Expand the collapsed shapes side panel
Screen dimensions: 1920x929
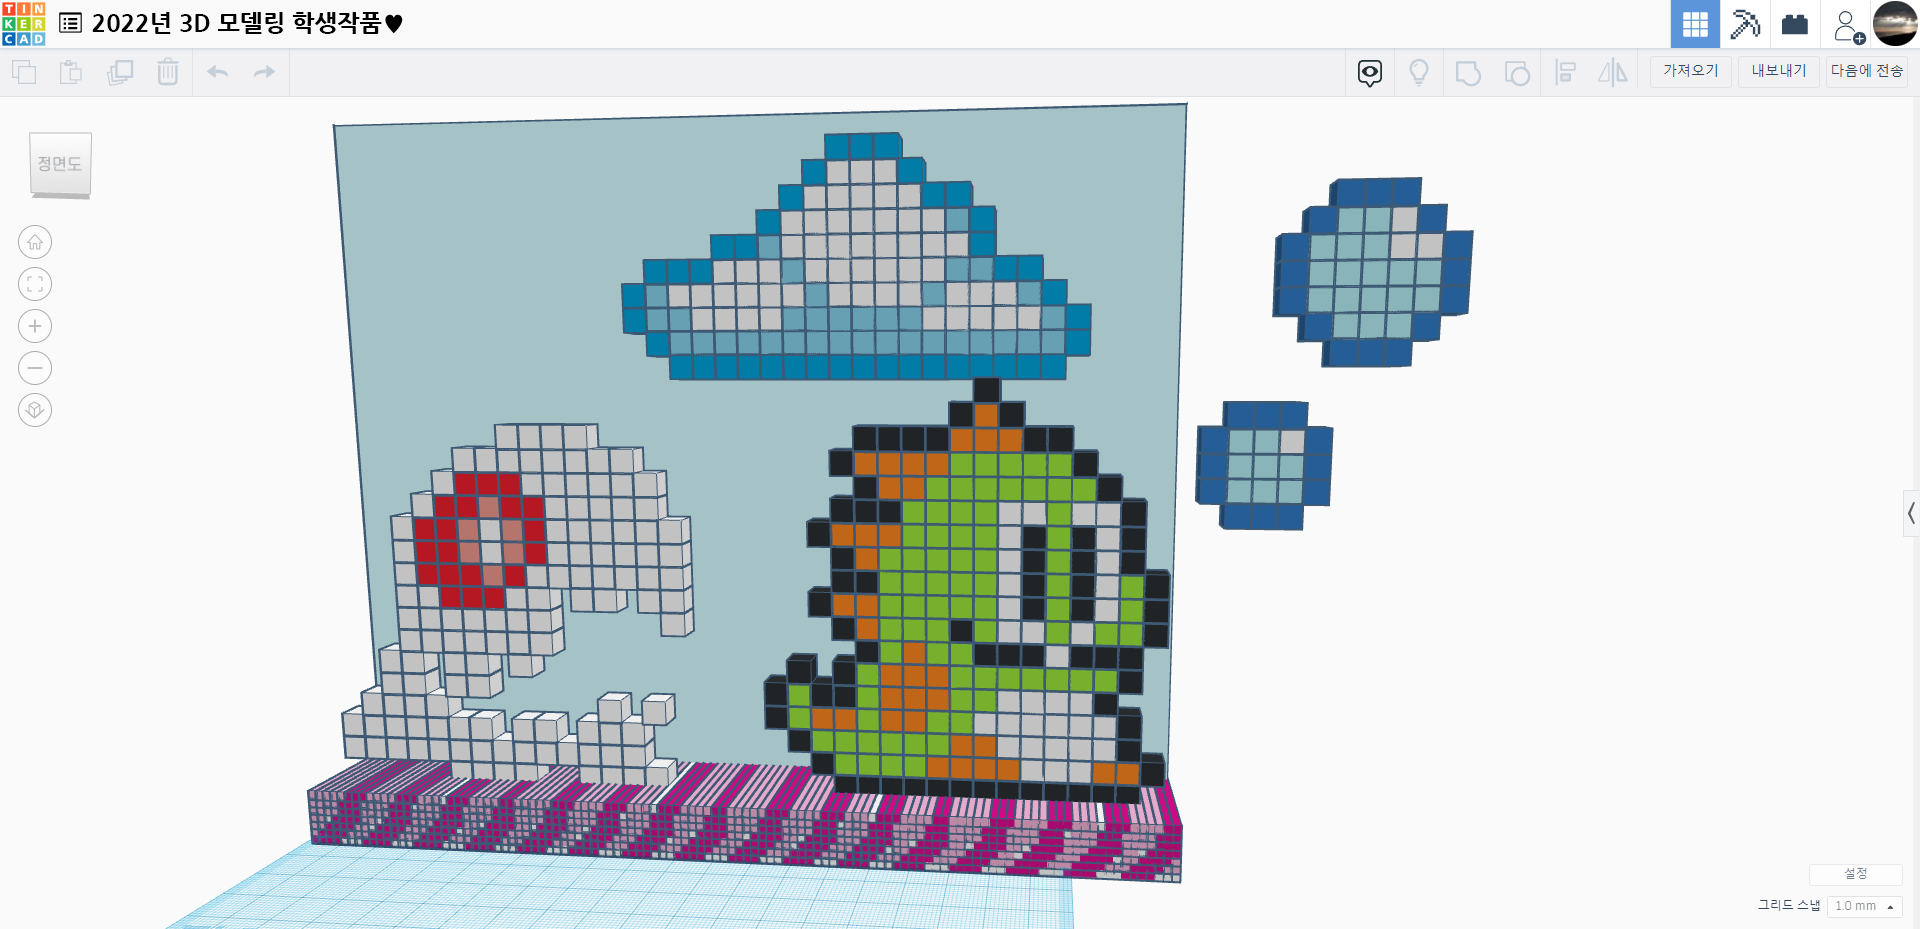(1911, 514)
